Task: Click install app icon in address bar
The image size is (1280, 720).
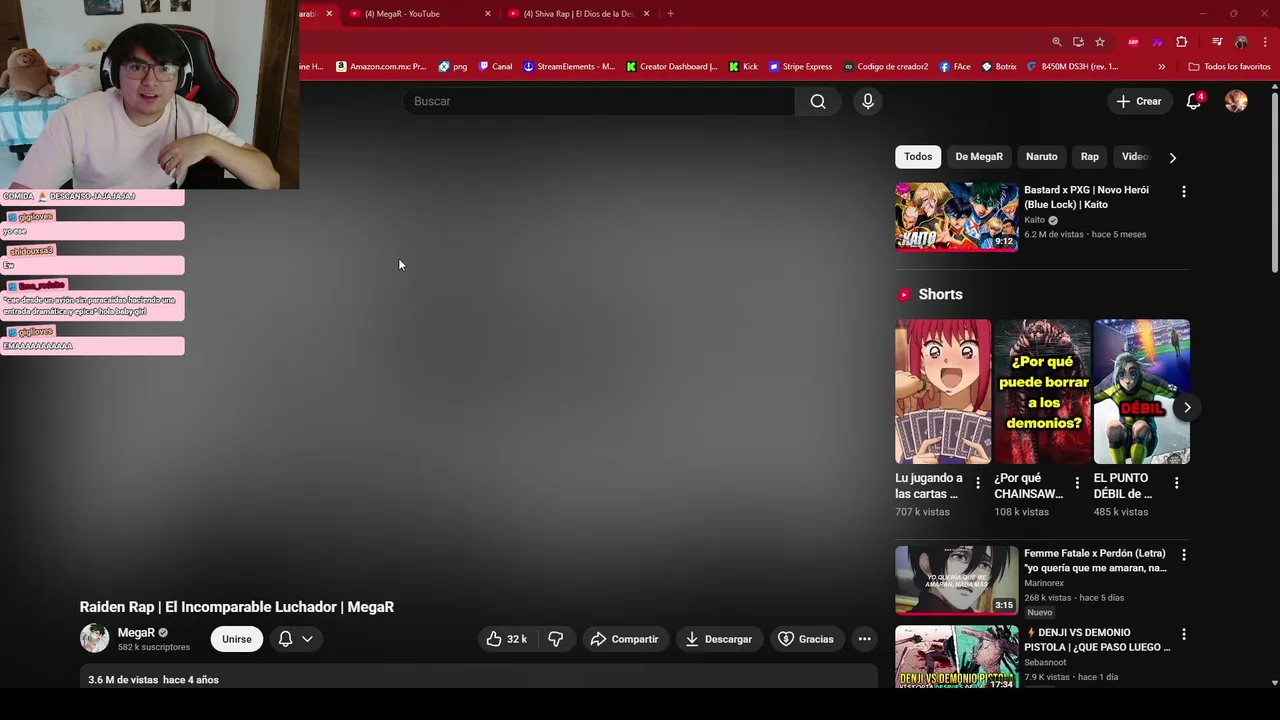Action: 1078,42
